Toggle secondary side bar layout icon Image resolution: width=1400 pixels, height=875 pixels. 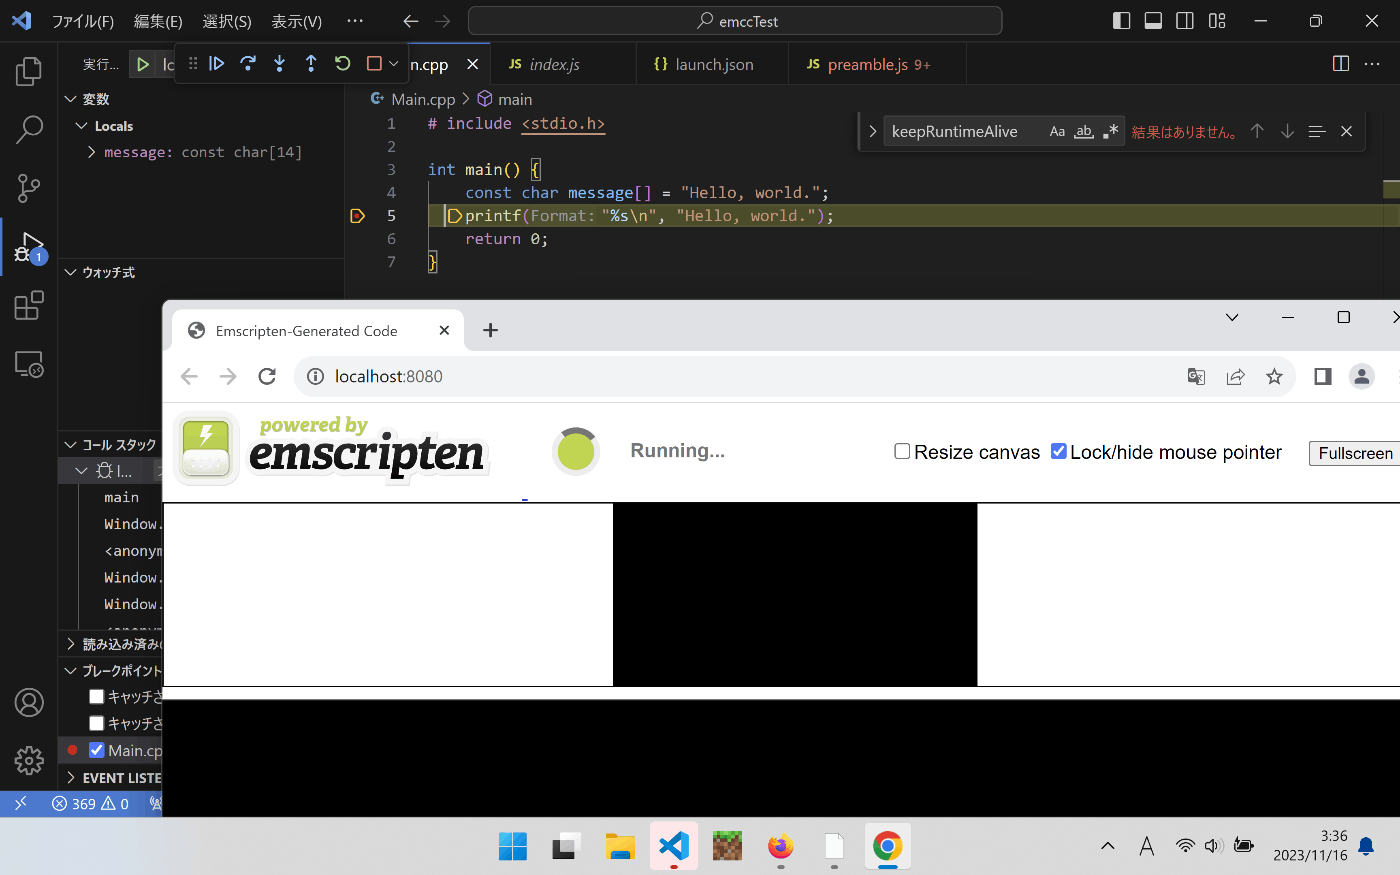click(1185, 21)
